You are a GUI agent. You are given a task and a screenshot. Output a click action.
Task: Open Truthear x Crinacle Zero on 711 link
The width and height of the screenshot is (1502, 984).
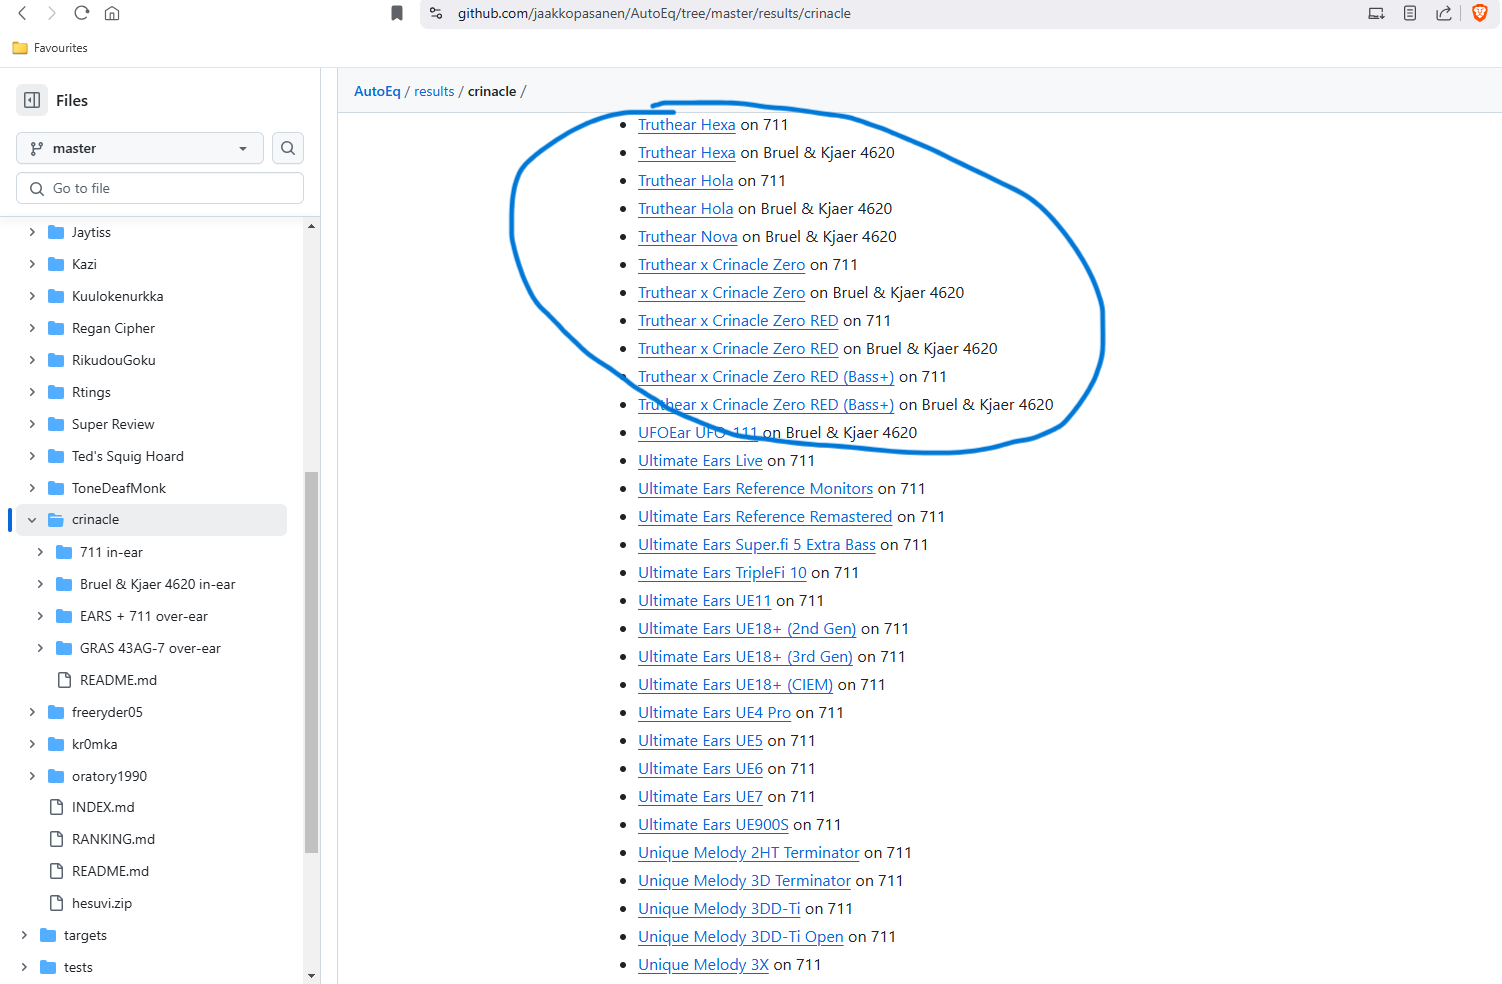click(x=722, y=264)
